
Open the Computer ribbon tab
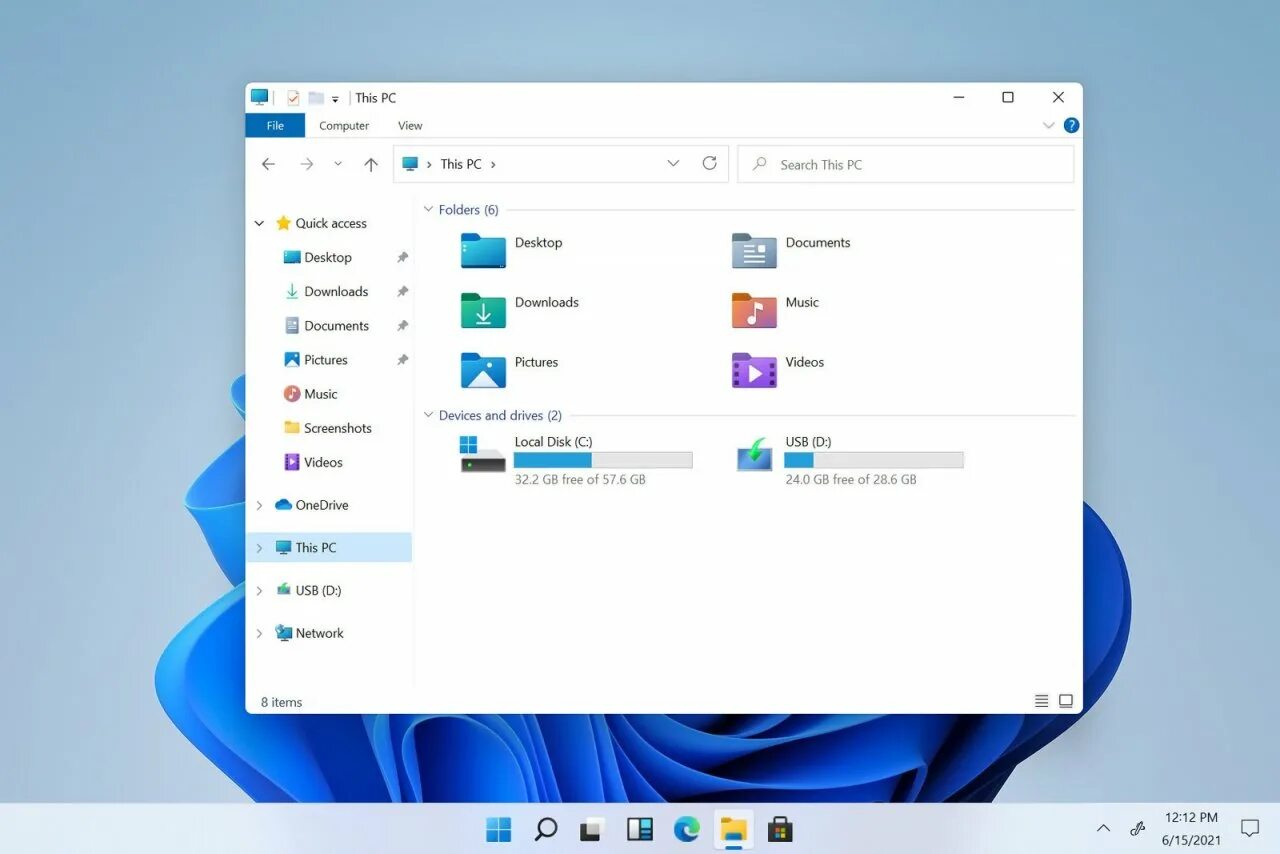[344, 126]
